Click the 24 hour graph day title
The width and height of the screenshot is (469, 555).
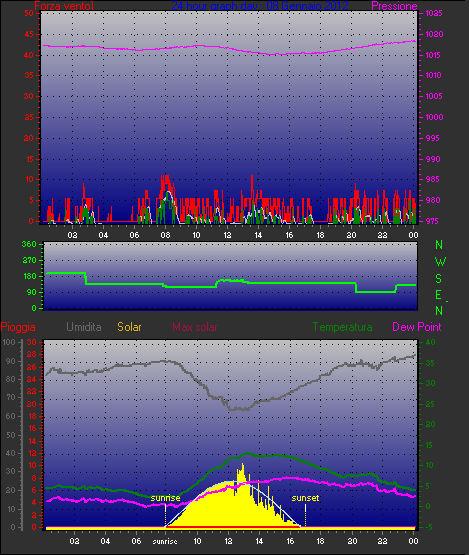click(x=260, y=6)
